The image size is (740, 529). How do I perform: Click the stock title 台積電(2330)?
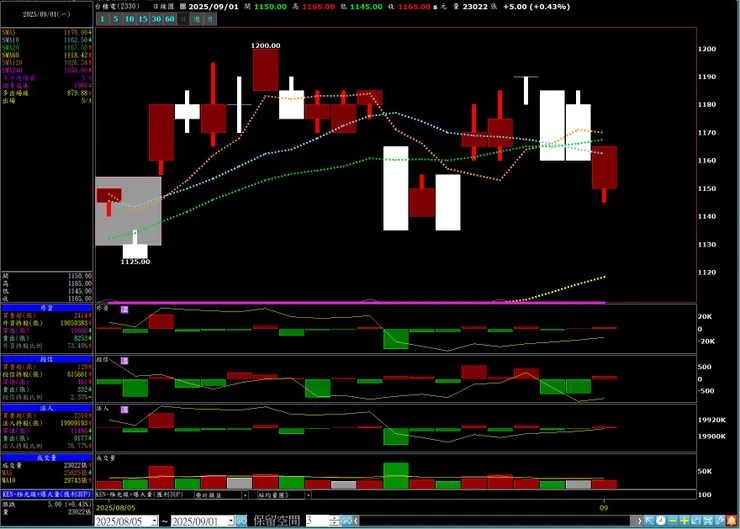point(117,7)
